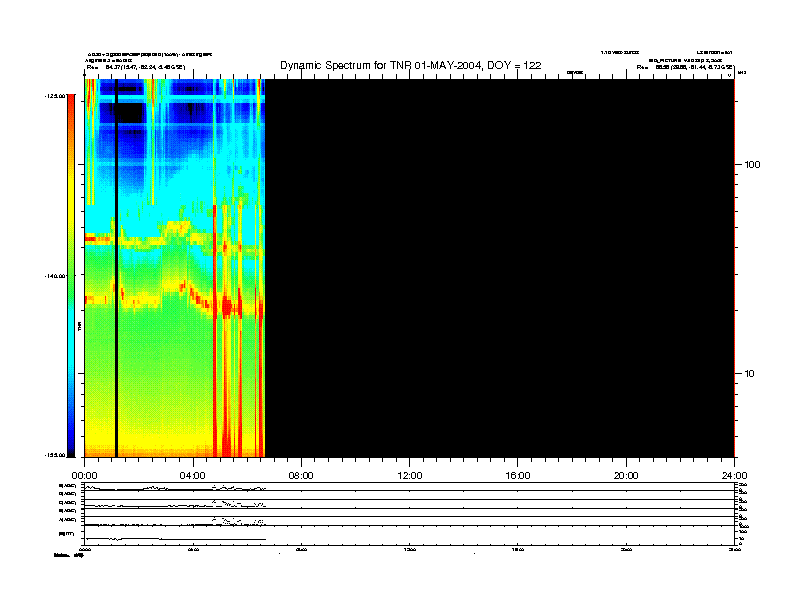Click the top trace panel below the spectrogram
The height and width of the screenshot is (612, 792).
(409, 487)
